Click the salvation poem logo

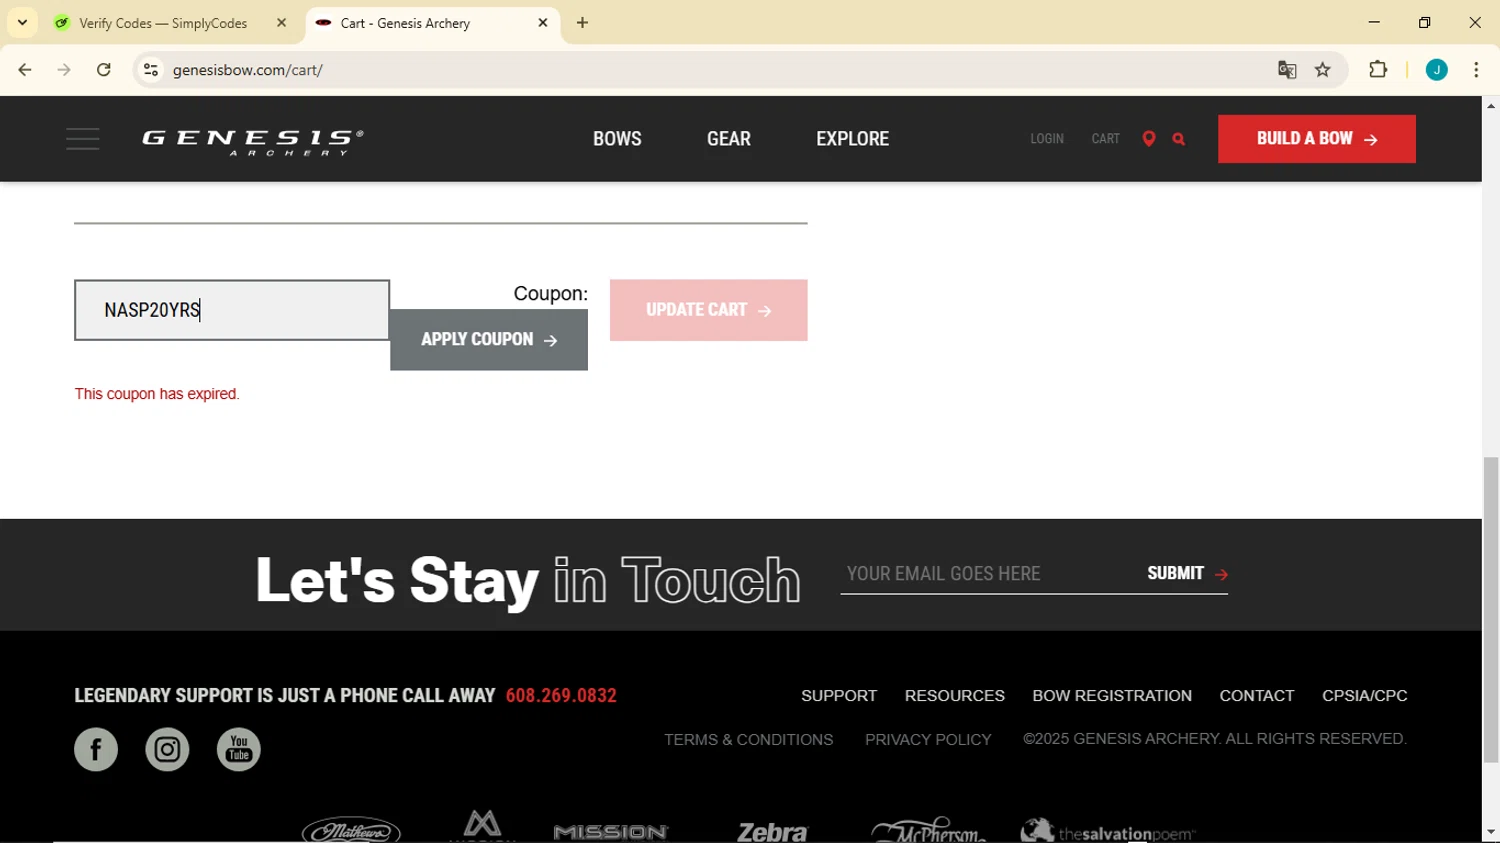pos(1108,830)
